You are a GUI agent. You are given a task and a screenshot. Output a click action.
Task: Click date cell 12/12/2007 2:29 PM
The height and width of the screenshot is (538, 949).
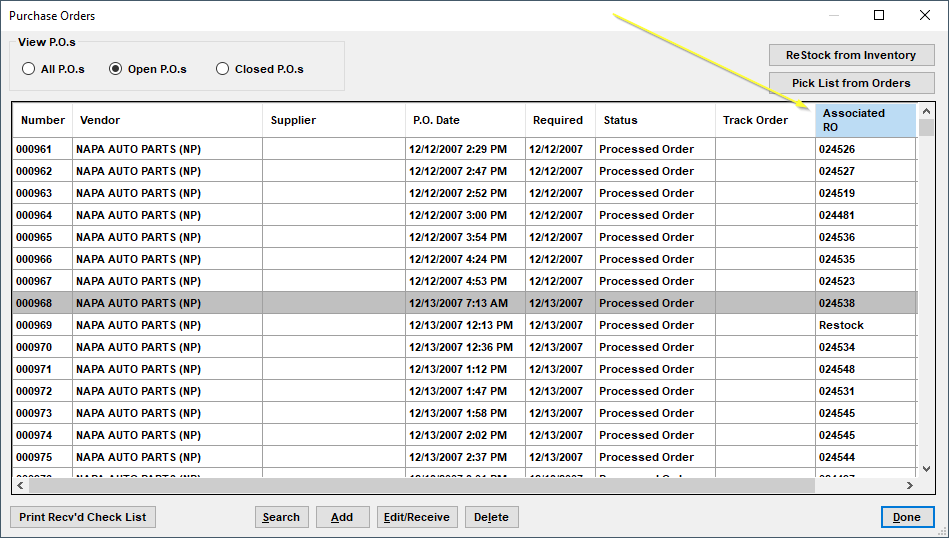click(x=465, y=149)
